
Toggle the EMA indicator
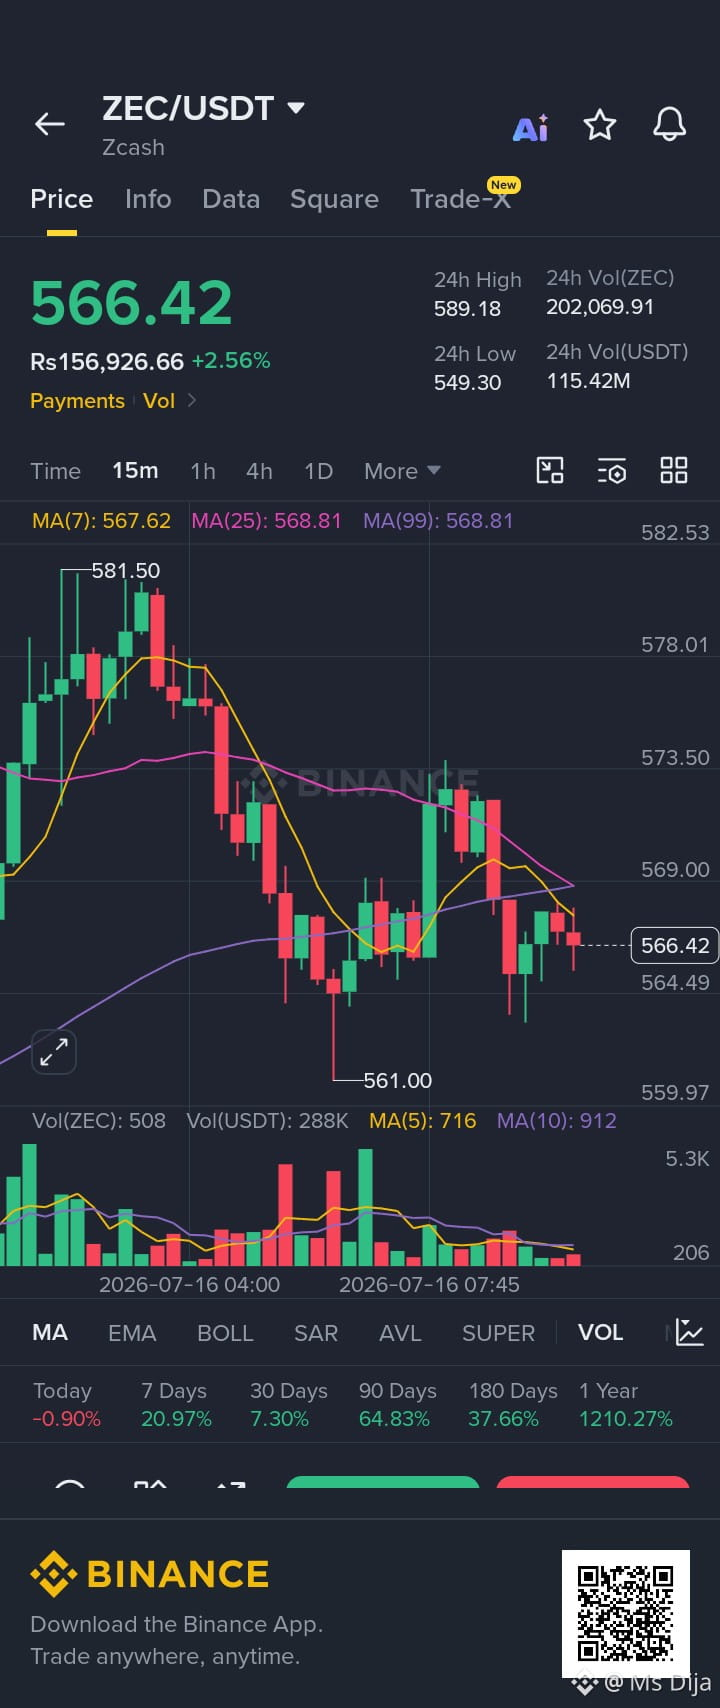(x=132, y=1333)
